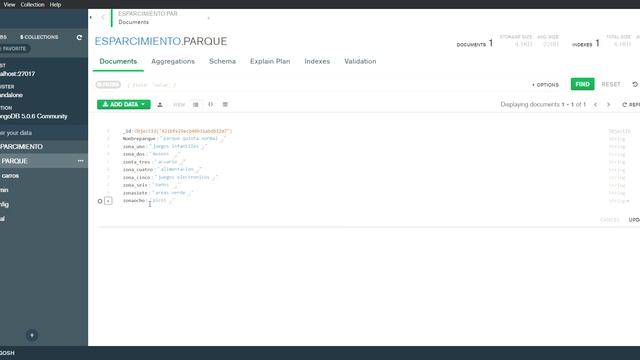The image size is (640, 360).
Task: Open the Help menu
Action: [x=55, y=4]
